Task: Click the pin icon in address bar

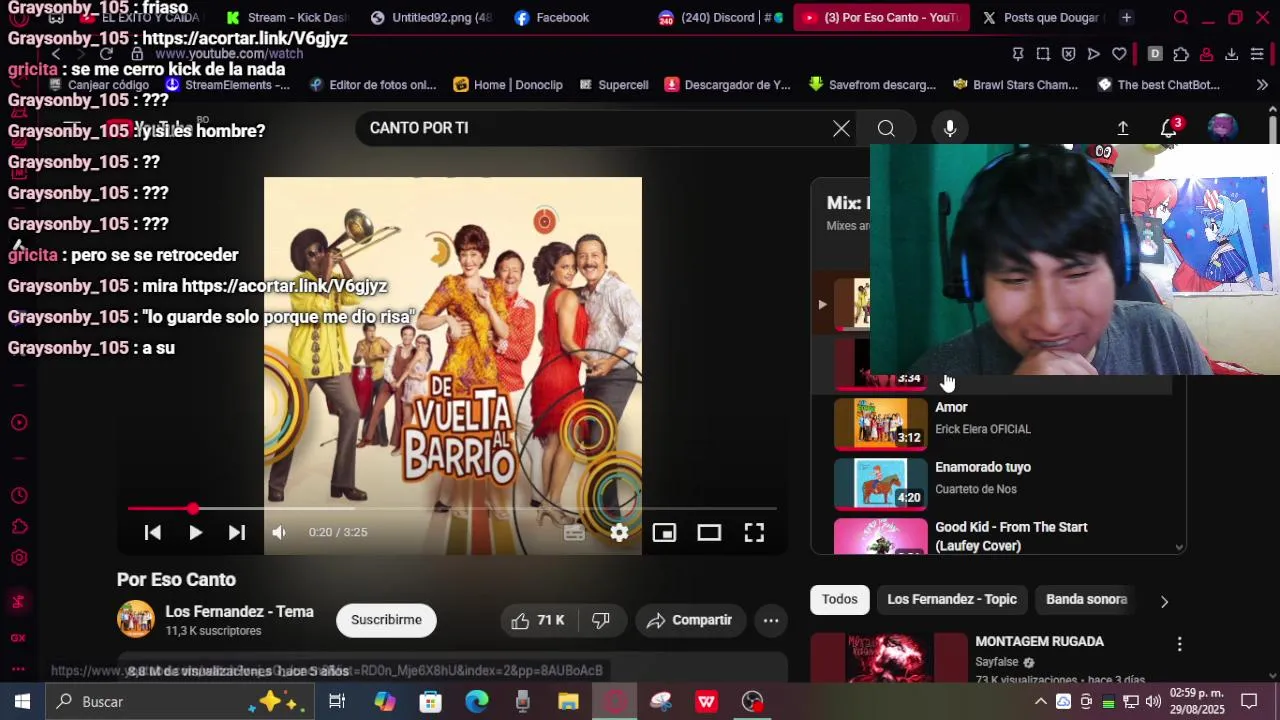Action: pos(1018,54)
